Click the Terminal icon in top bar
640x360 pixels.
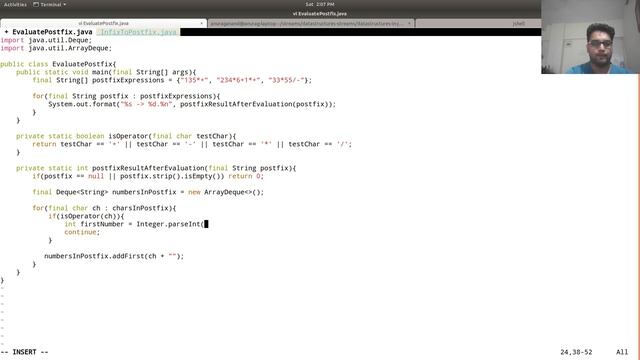(36, 4)
